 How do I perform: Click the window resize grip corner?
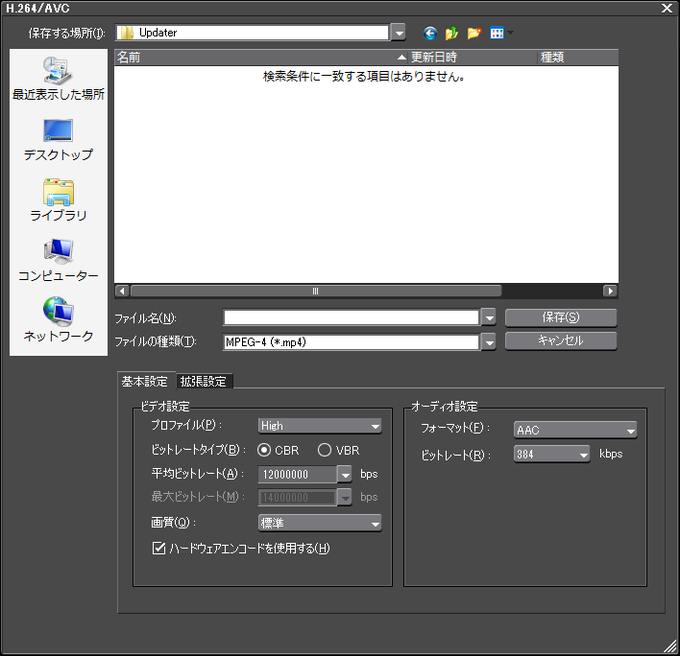coord(670,646)
